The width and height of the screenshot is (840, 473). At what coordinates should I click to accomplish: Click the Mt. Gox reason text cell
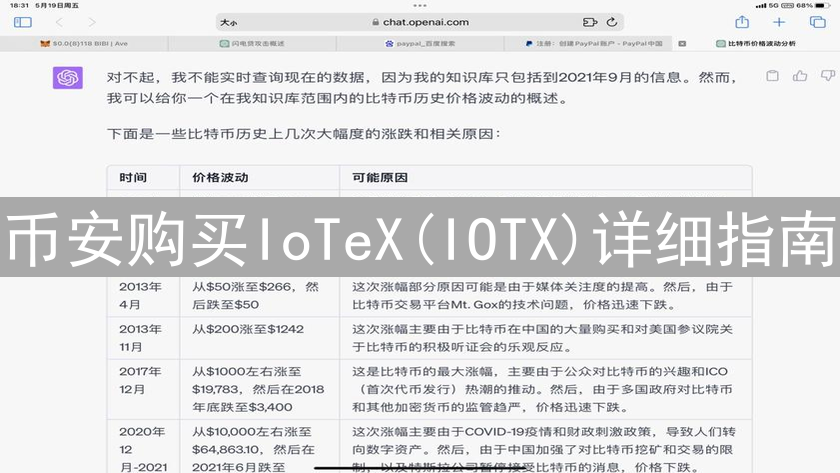[545, 296]
